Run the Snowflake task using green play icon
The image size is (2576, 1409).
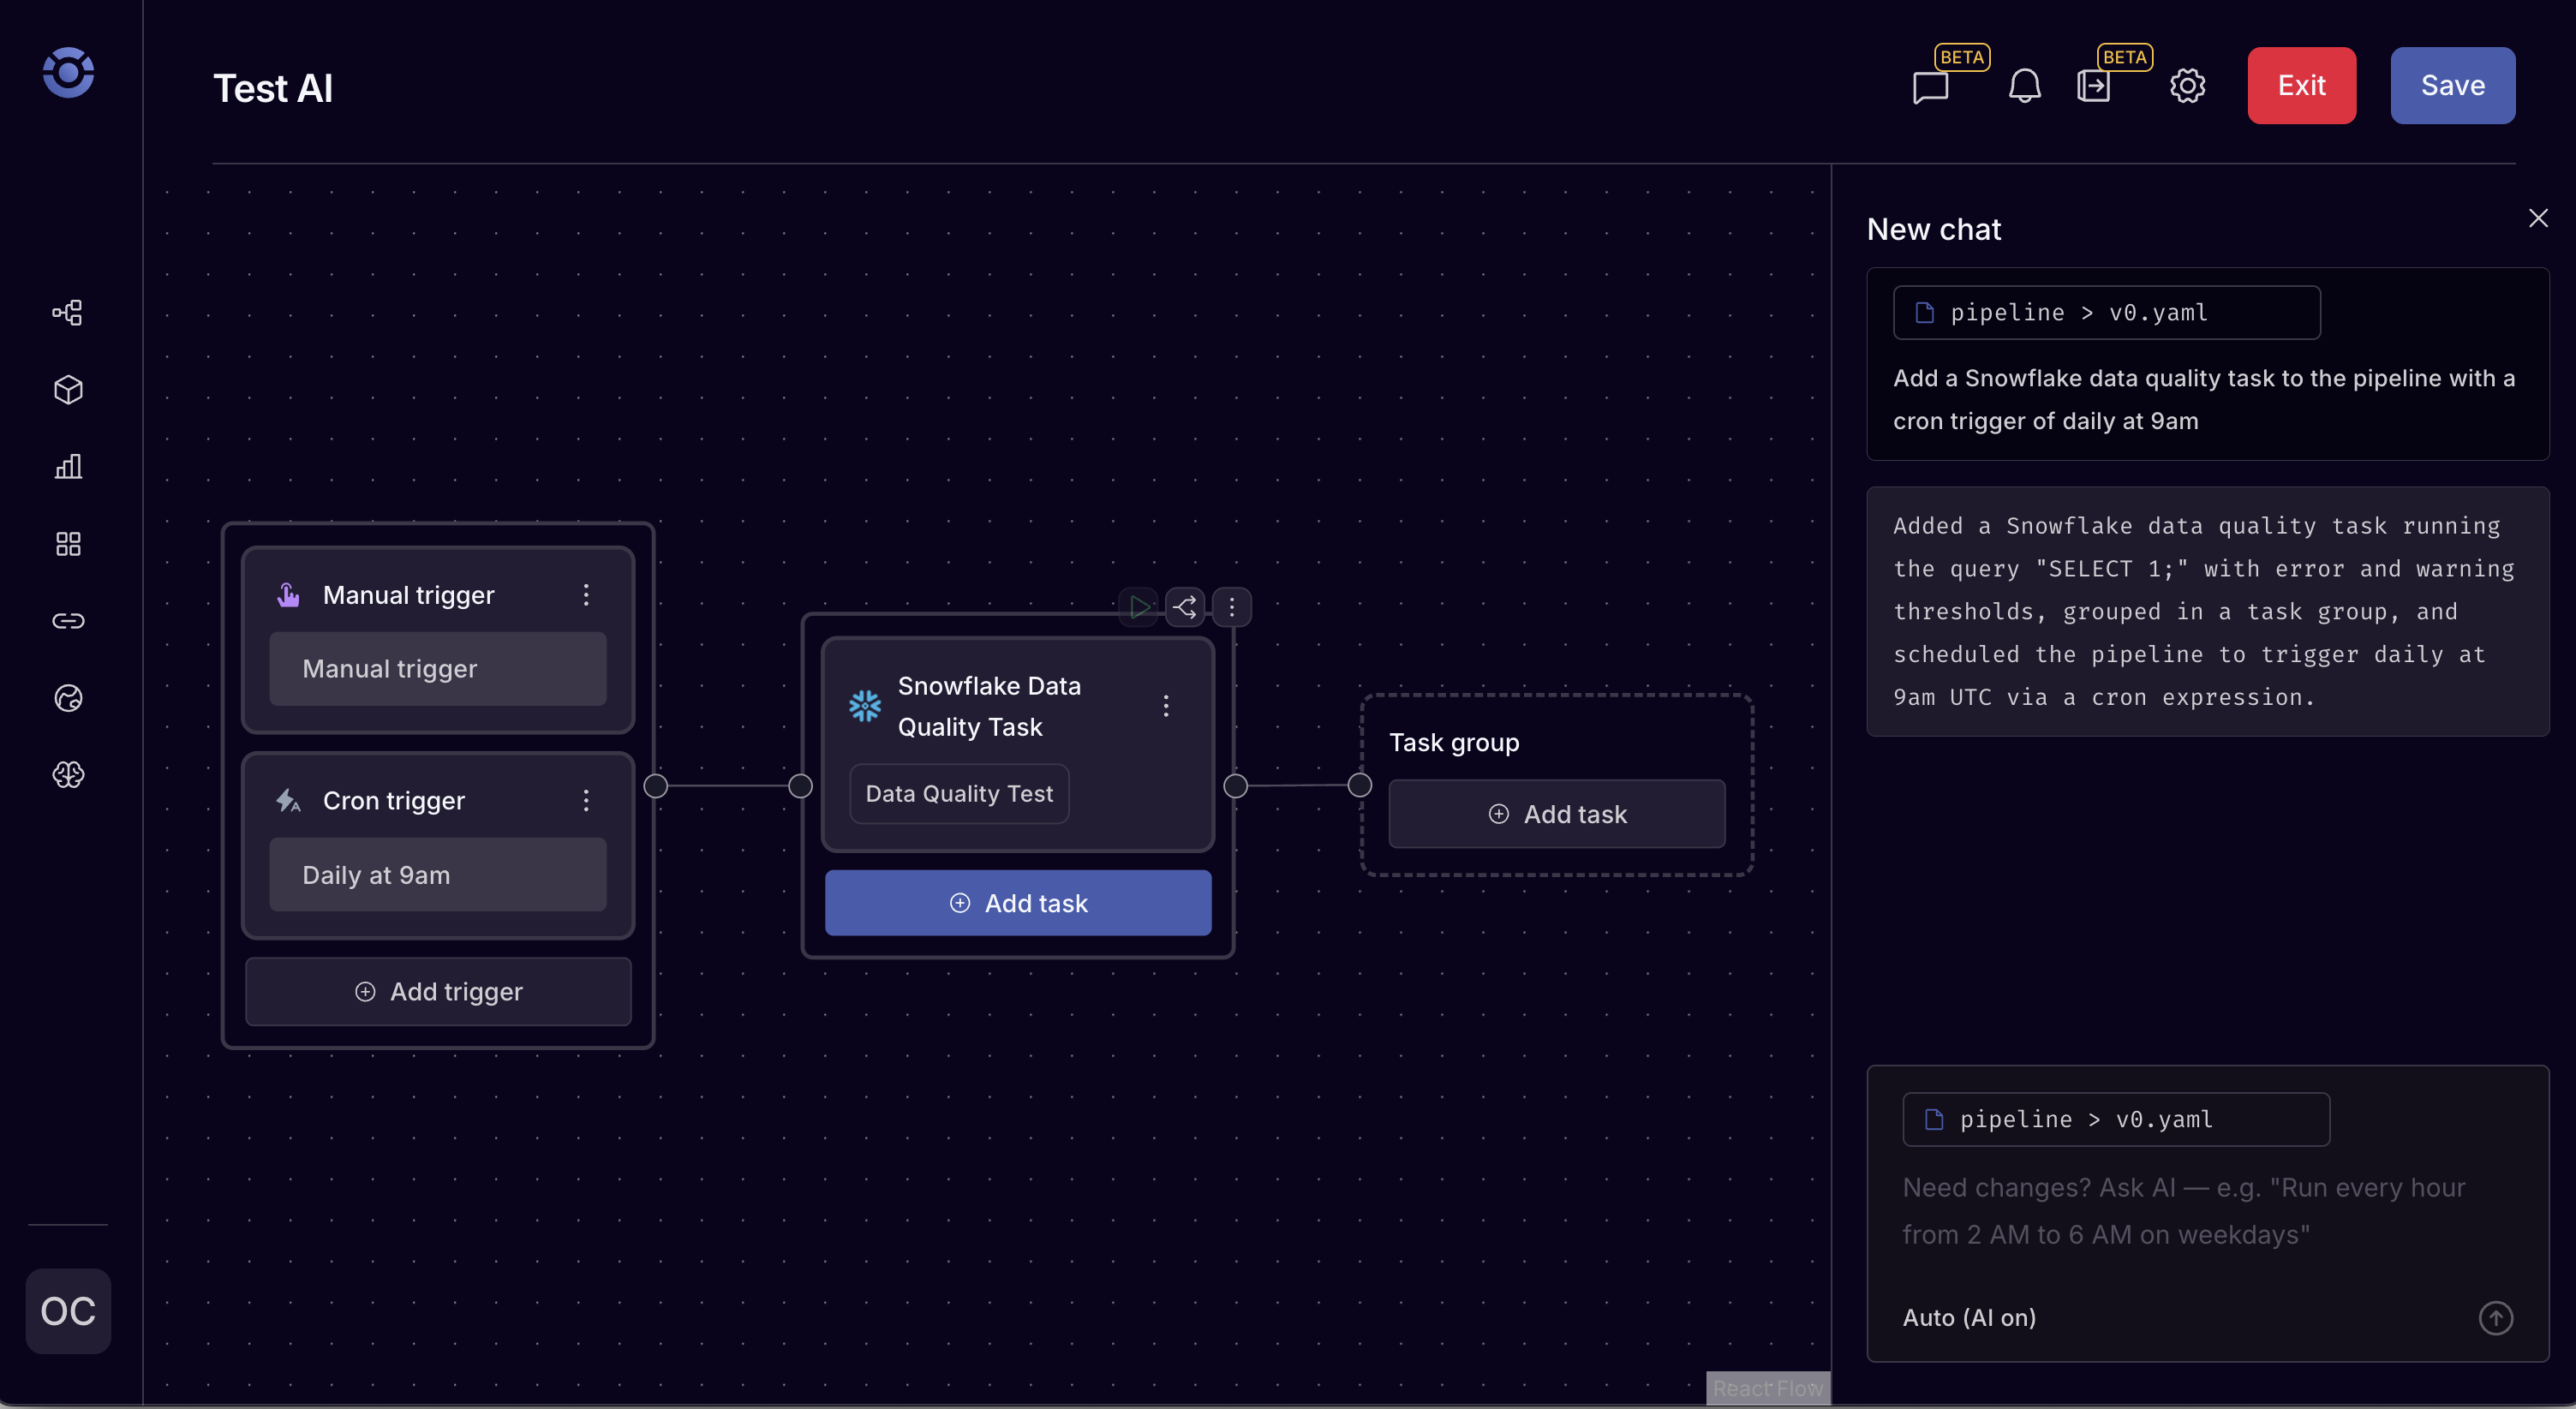(1139, 607)
